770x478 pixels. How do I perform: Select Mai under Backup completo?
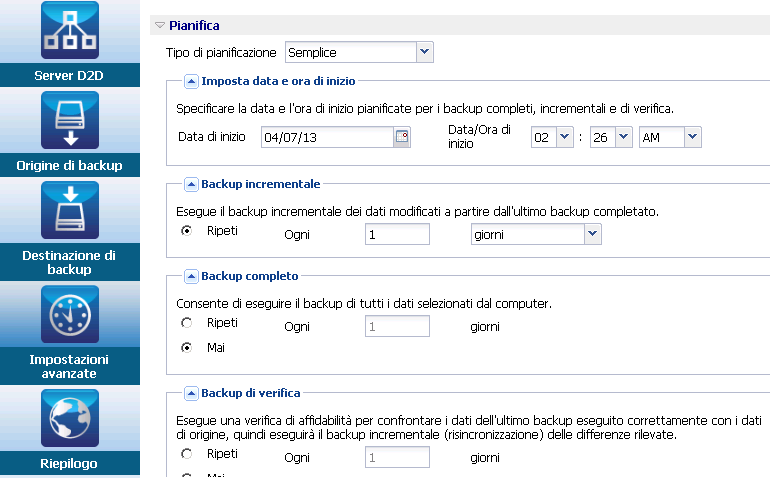186,348
